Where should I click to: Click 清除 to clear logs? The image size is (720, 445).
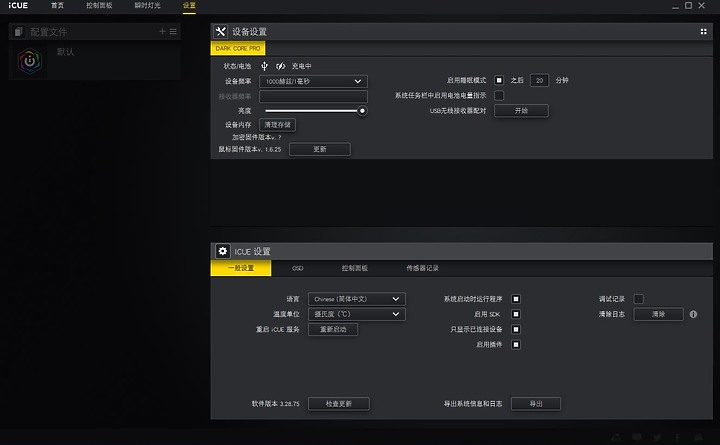[658, 314]
